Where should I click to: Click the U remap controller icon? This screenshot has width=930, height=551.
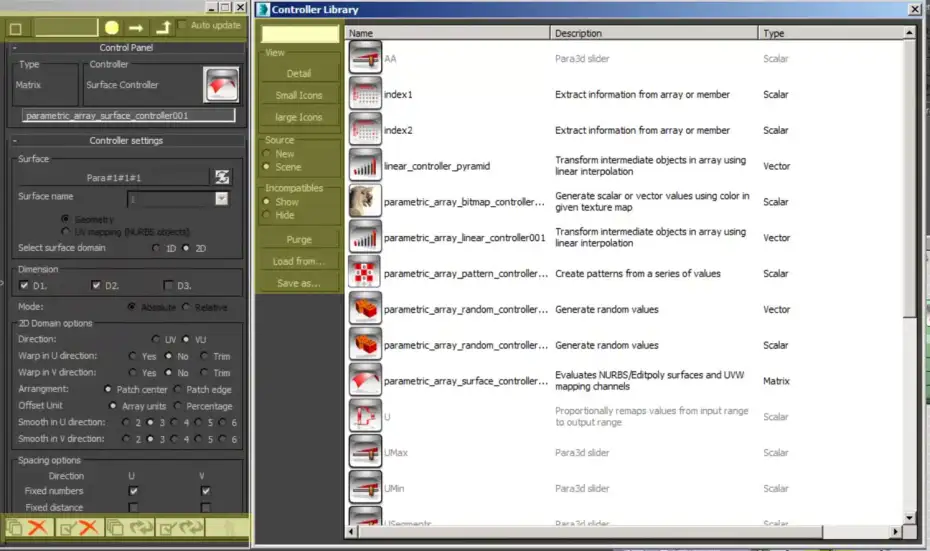click(x=365, y=416)
